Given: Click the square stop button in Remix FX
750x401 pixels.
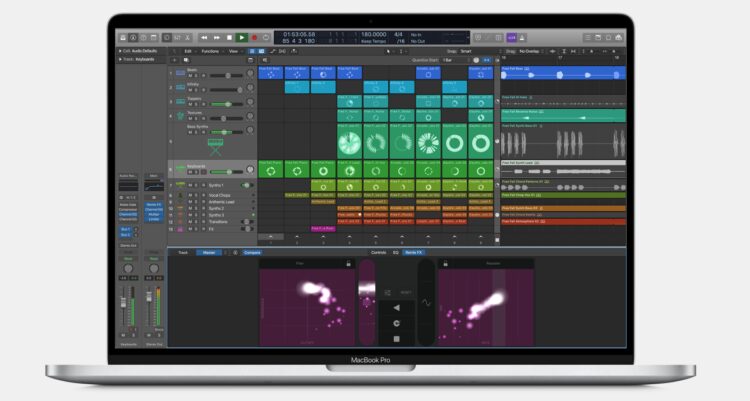Looking at the screenshot, I should point(396,337).
